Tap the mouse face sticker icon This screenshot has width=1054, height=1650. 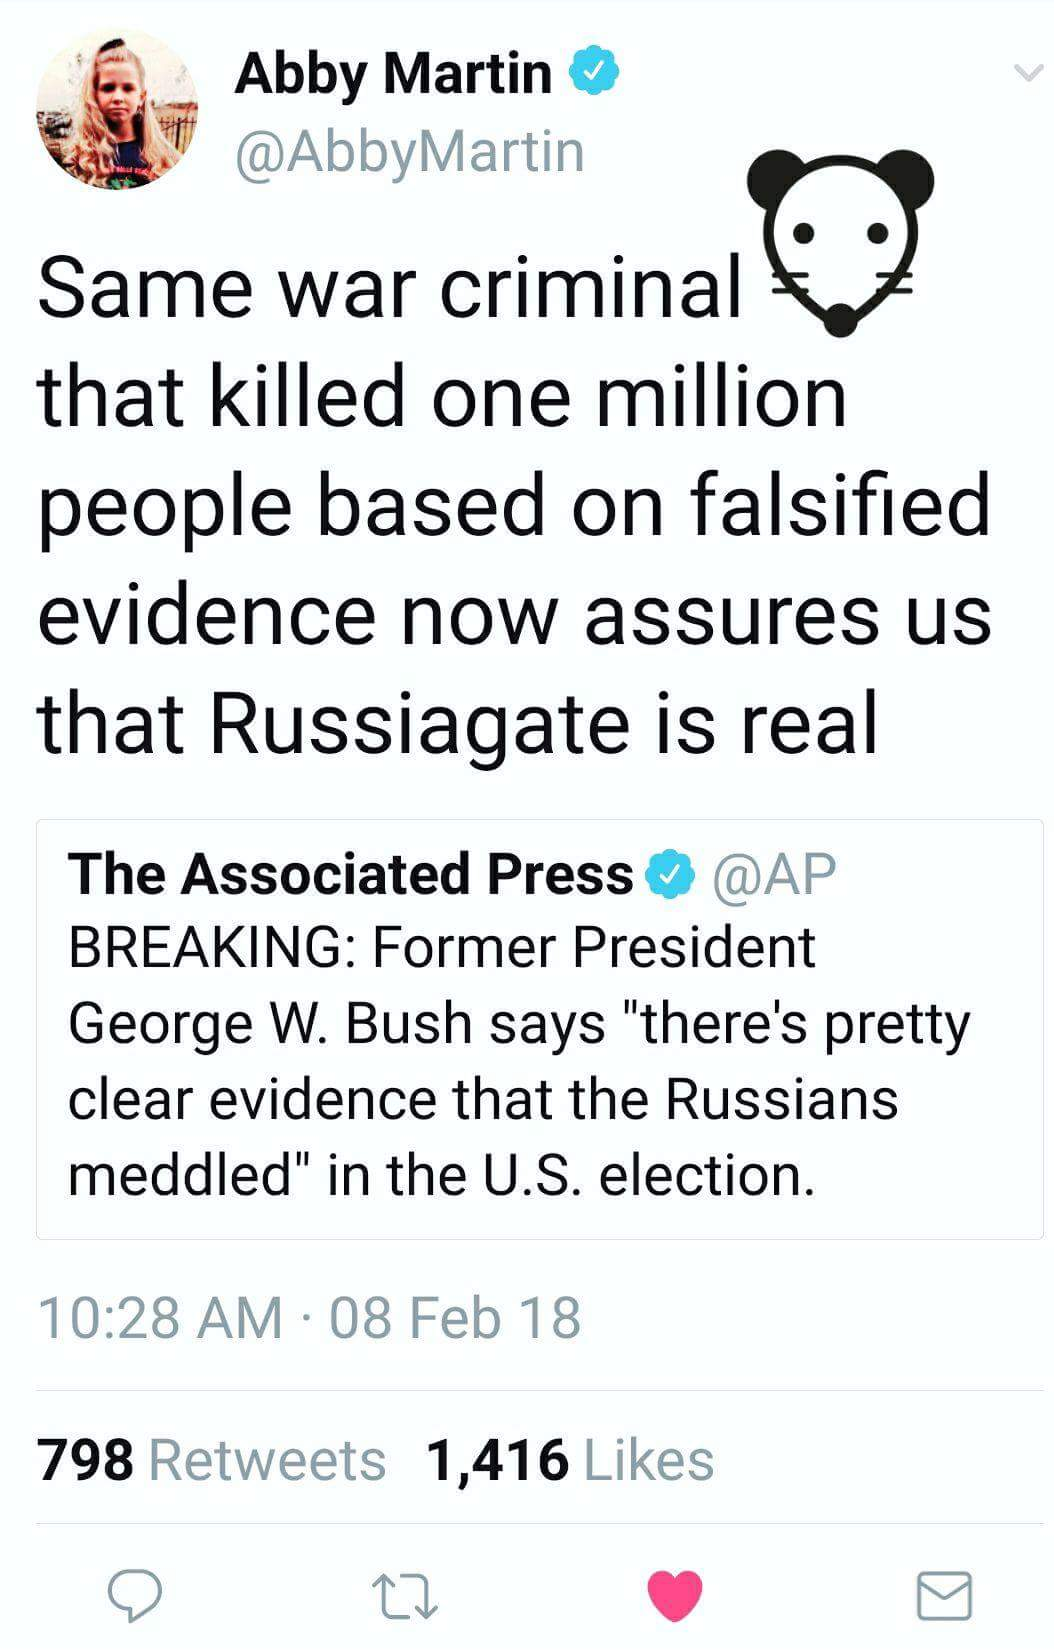(841, 239)
